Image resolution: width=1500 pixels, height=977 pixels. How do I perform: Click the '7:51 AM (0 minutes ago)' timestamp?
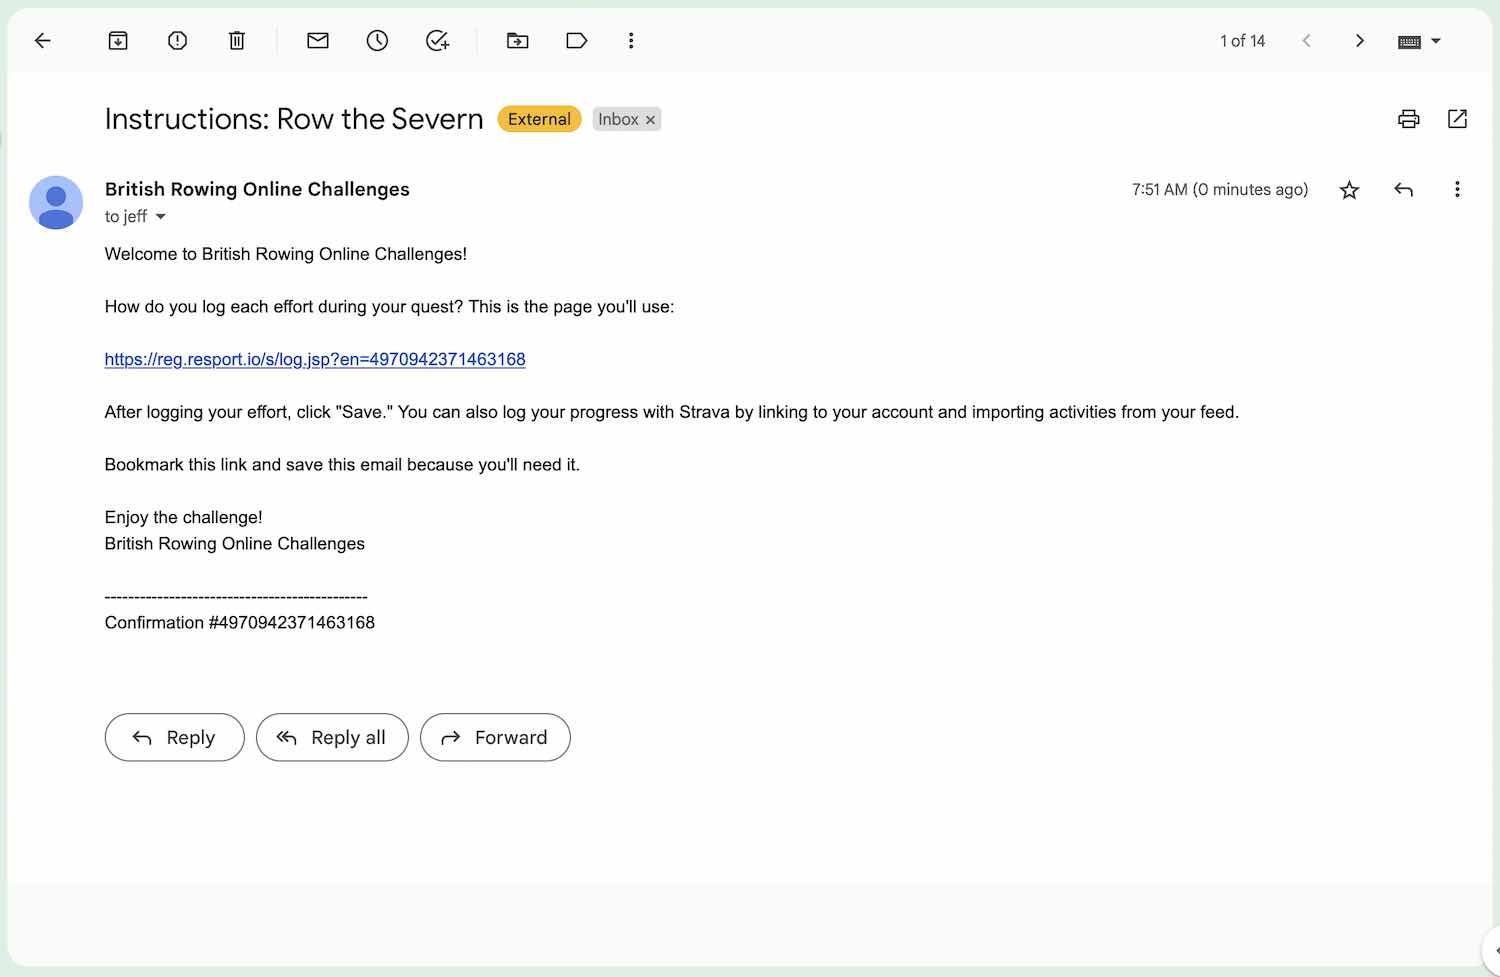coord(1220,190)
